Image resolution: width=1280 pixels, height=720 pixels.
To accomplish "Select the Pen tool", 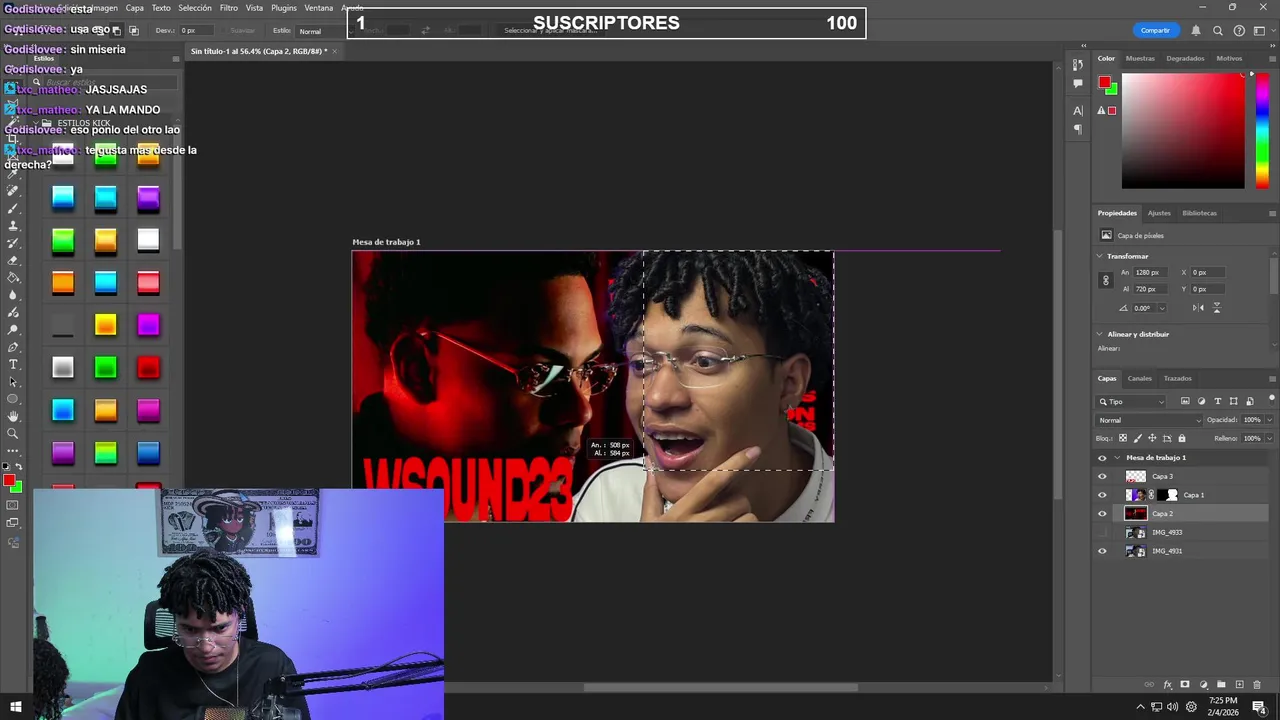I will pyautogui.click(x=13, y=347).
